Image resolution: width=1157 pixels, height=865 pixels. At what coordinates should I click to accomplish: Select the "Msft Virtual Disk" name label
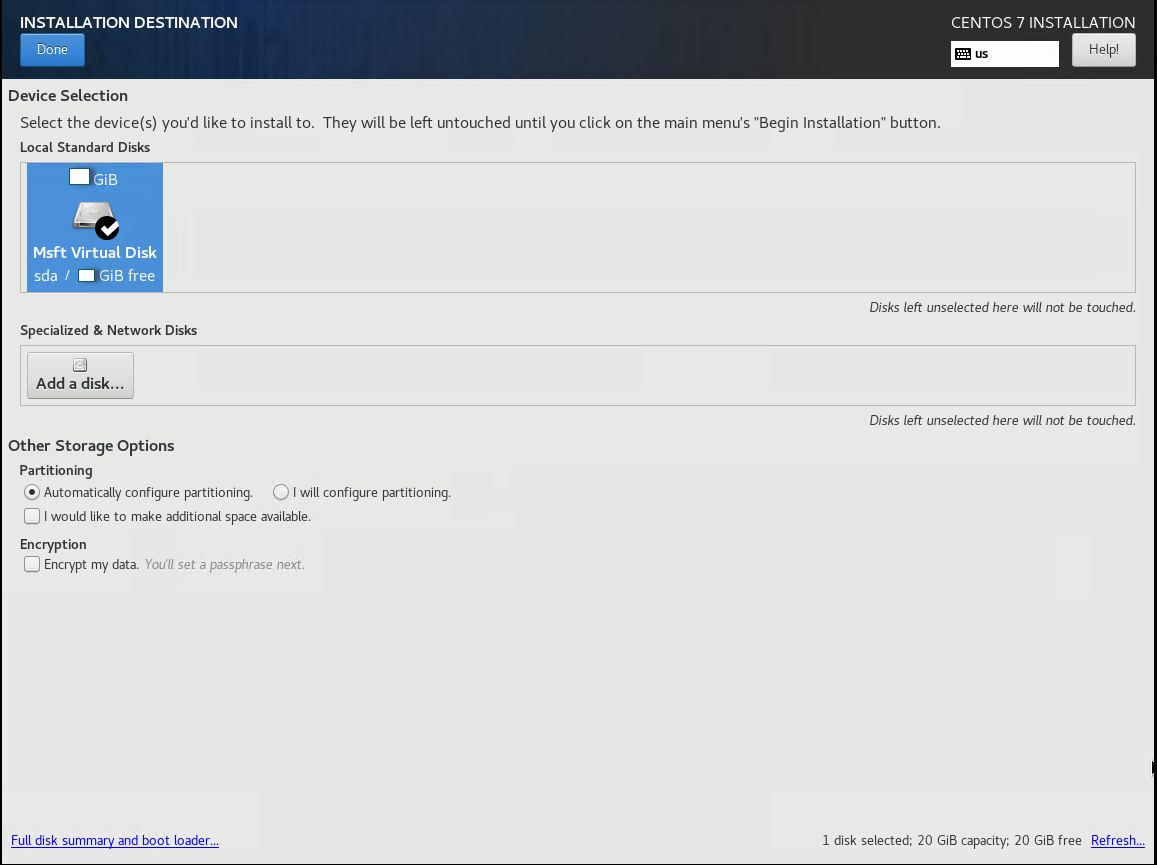point(95,253)
